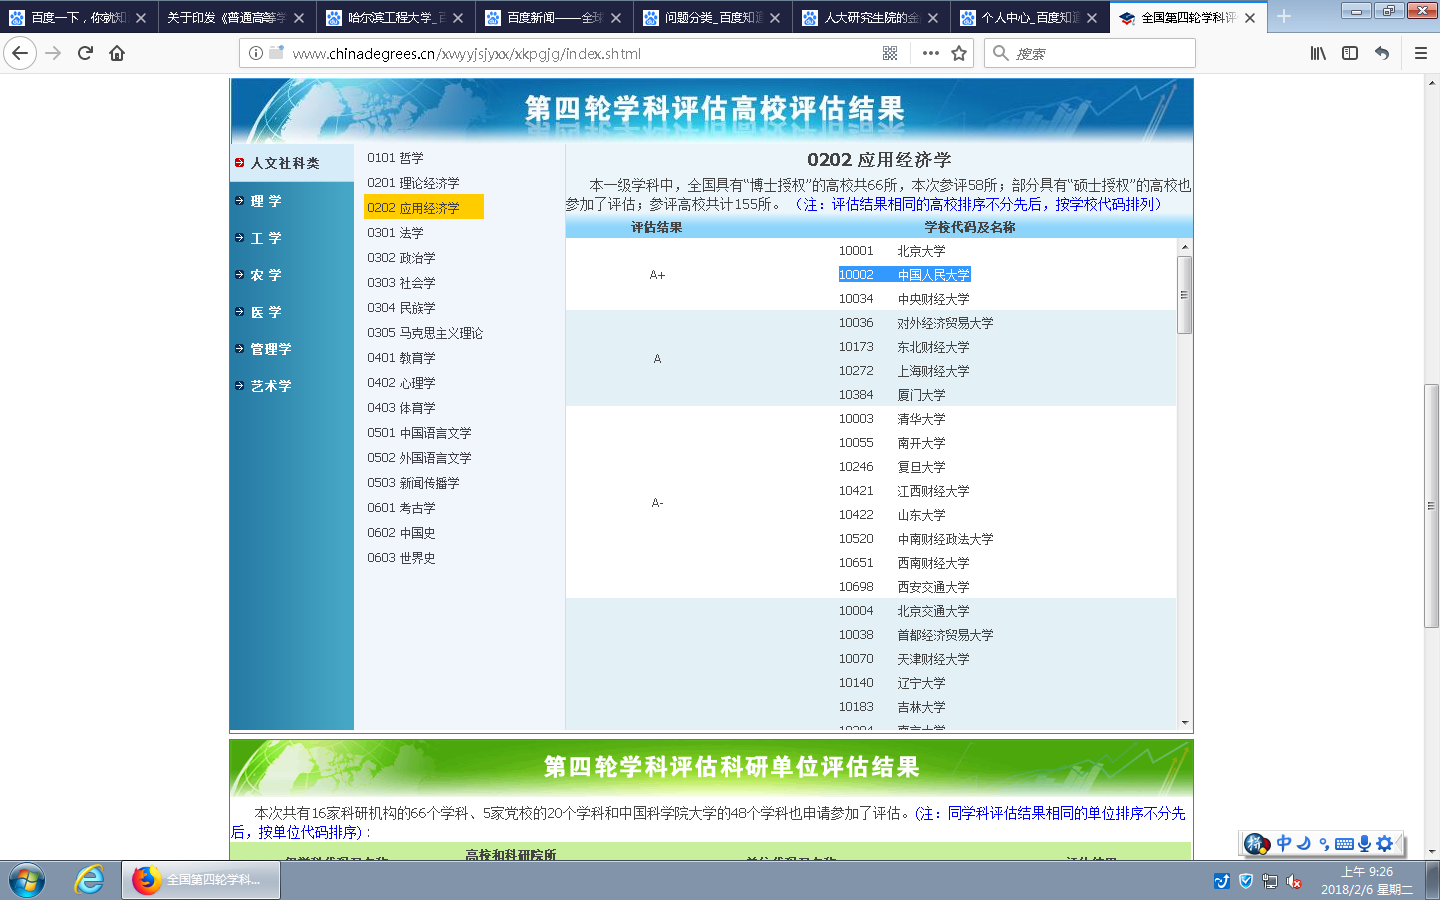The height and width of the screenshot is (900, 1440).
Task: Switch to the 百度新闻 tab
Action: pos(555,17)
